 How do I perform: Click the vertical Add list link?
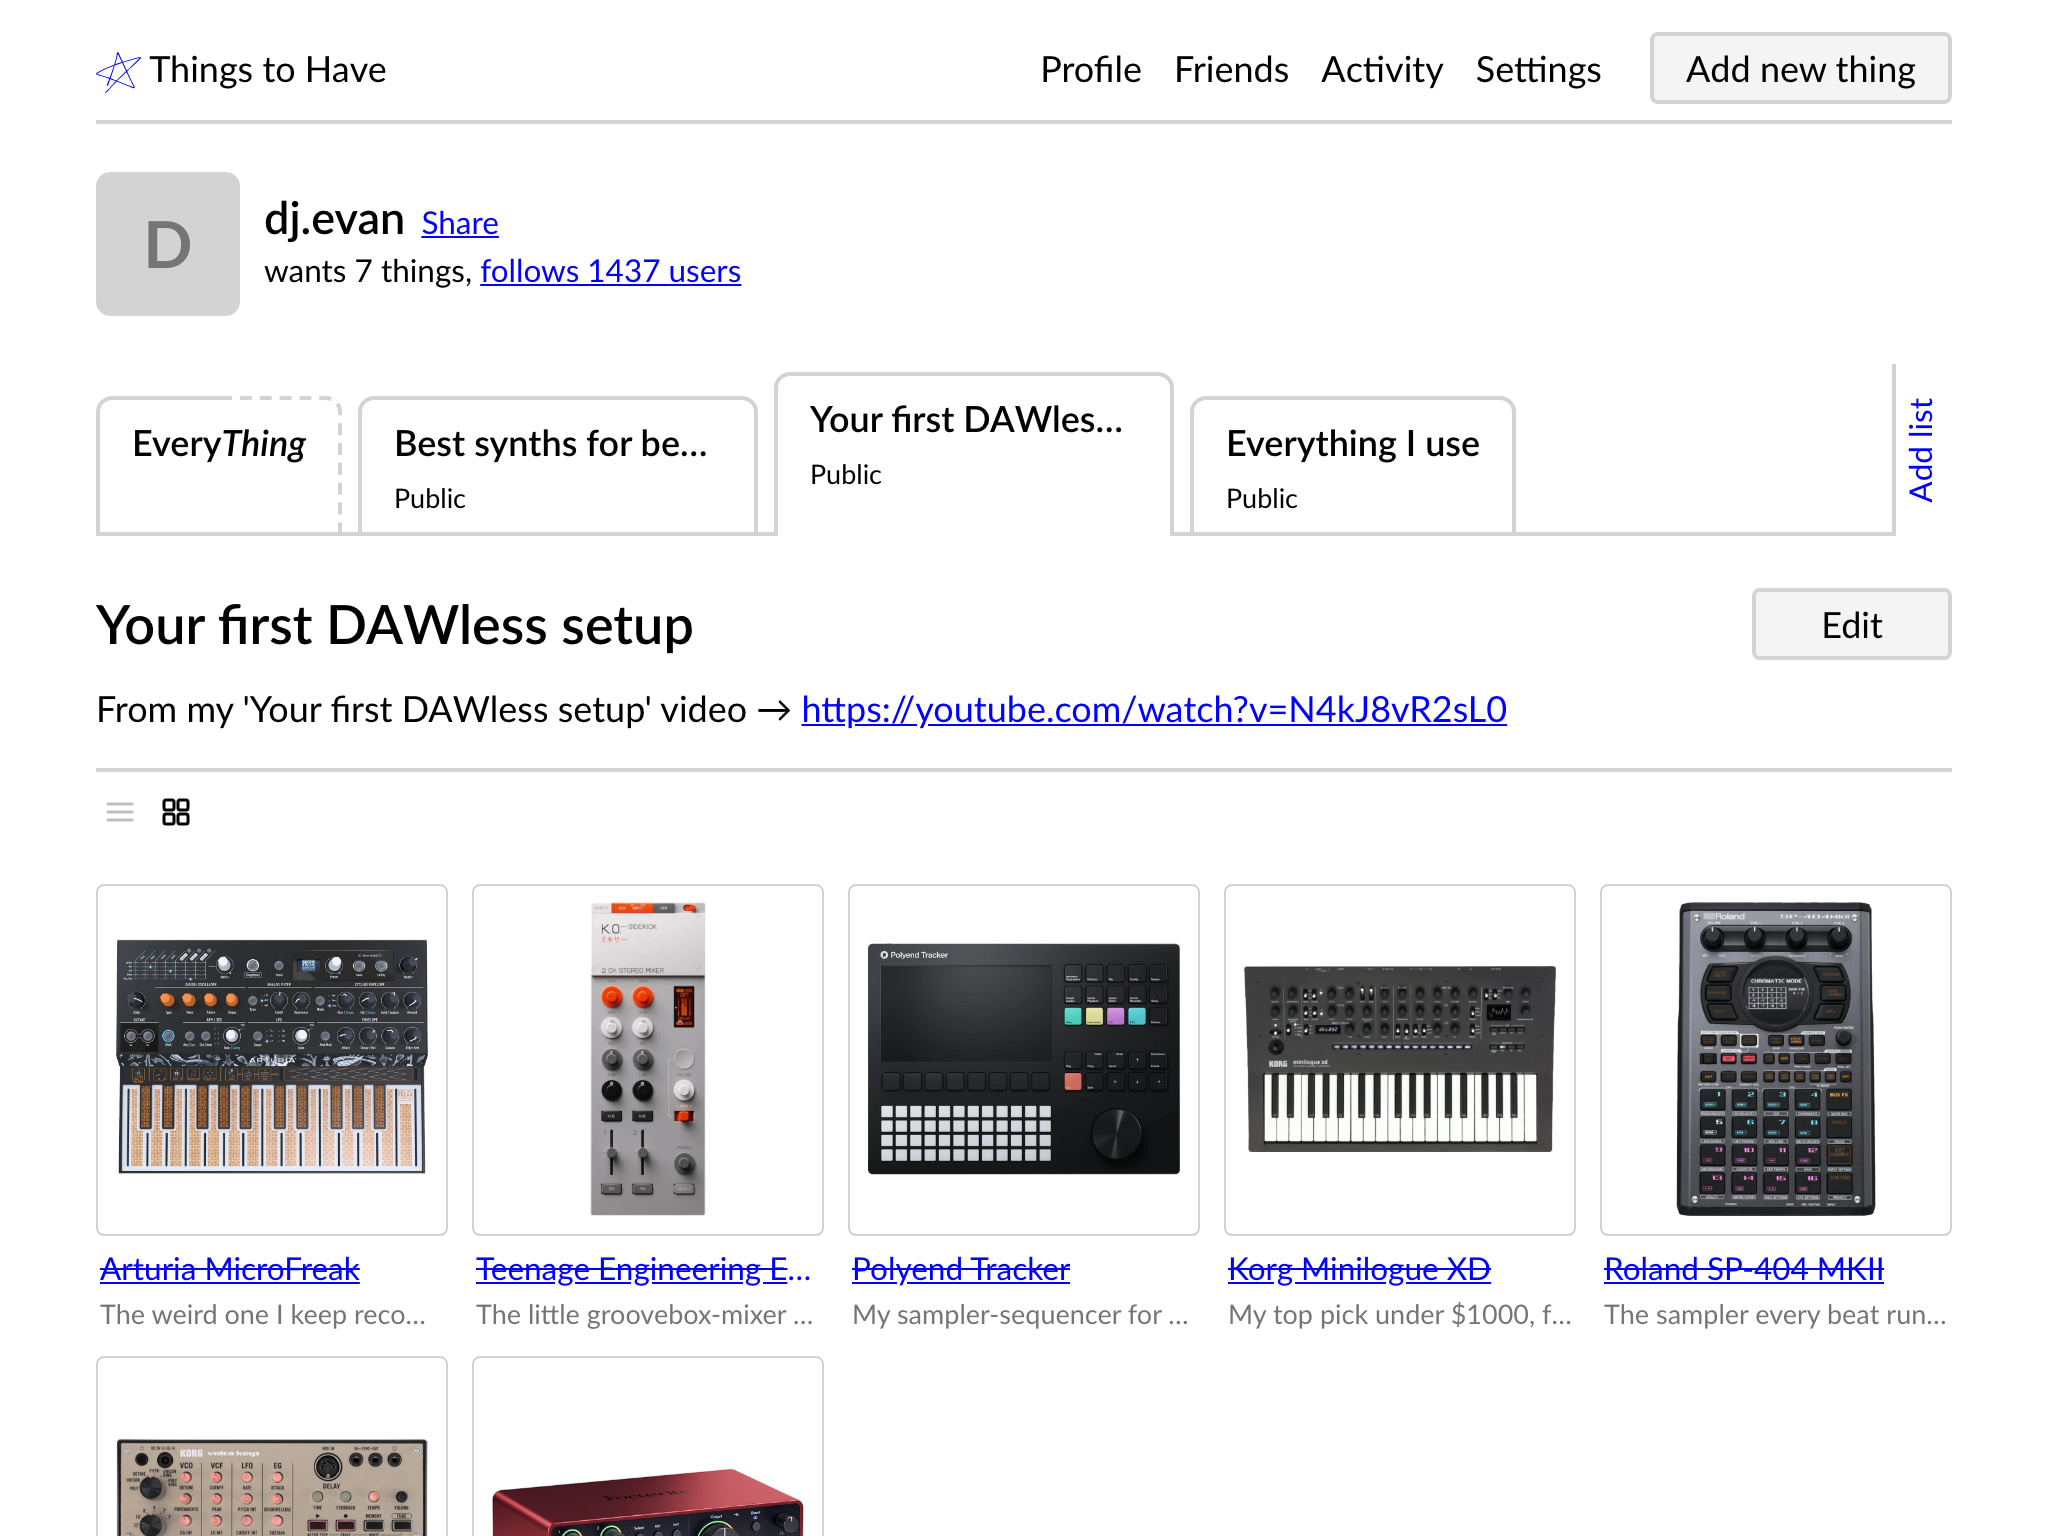[x=1921, y=449]
